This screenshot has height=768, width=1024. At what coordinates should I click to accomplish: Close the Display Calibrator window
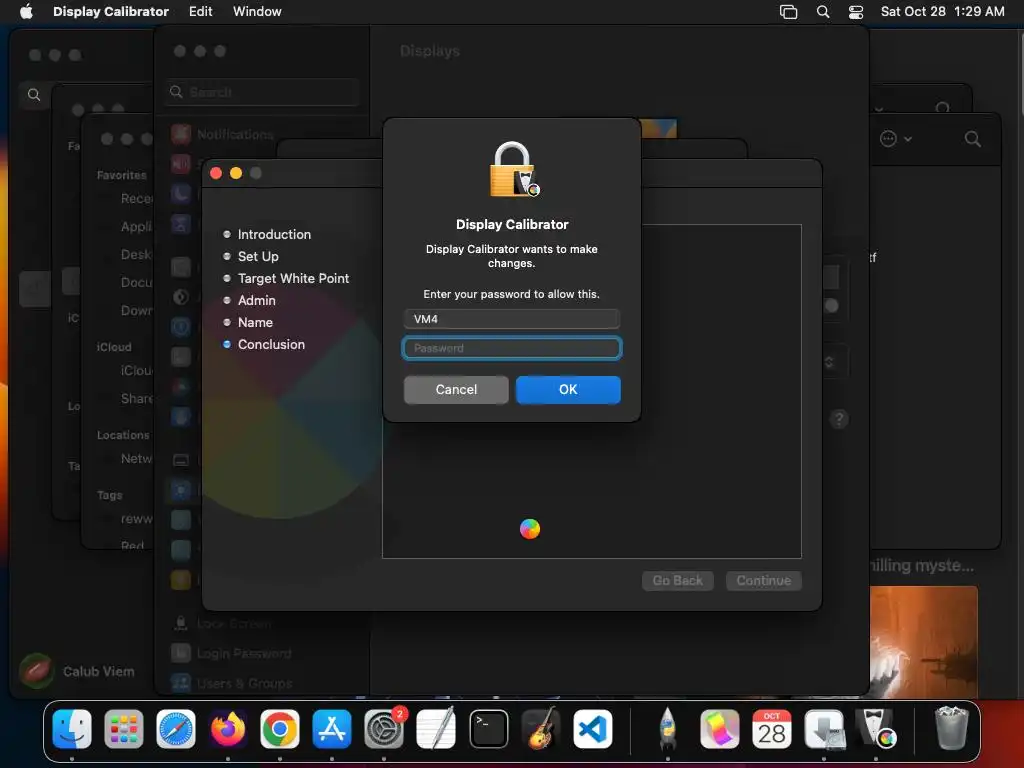(x=216, y=173)
